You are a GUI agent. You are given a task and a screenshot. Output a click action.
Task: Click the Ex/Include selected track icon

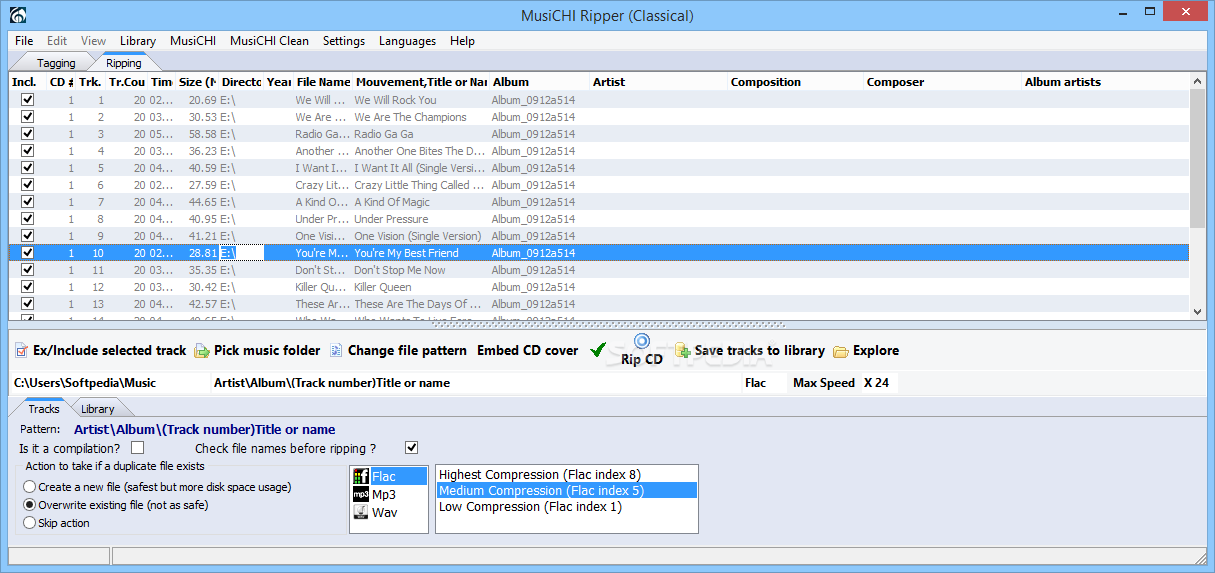point(21,351)
